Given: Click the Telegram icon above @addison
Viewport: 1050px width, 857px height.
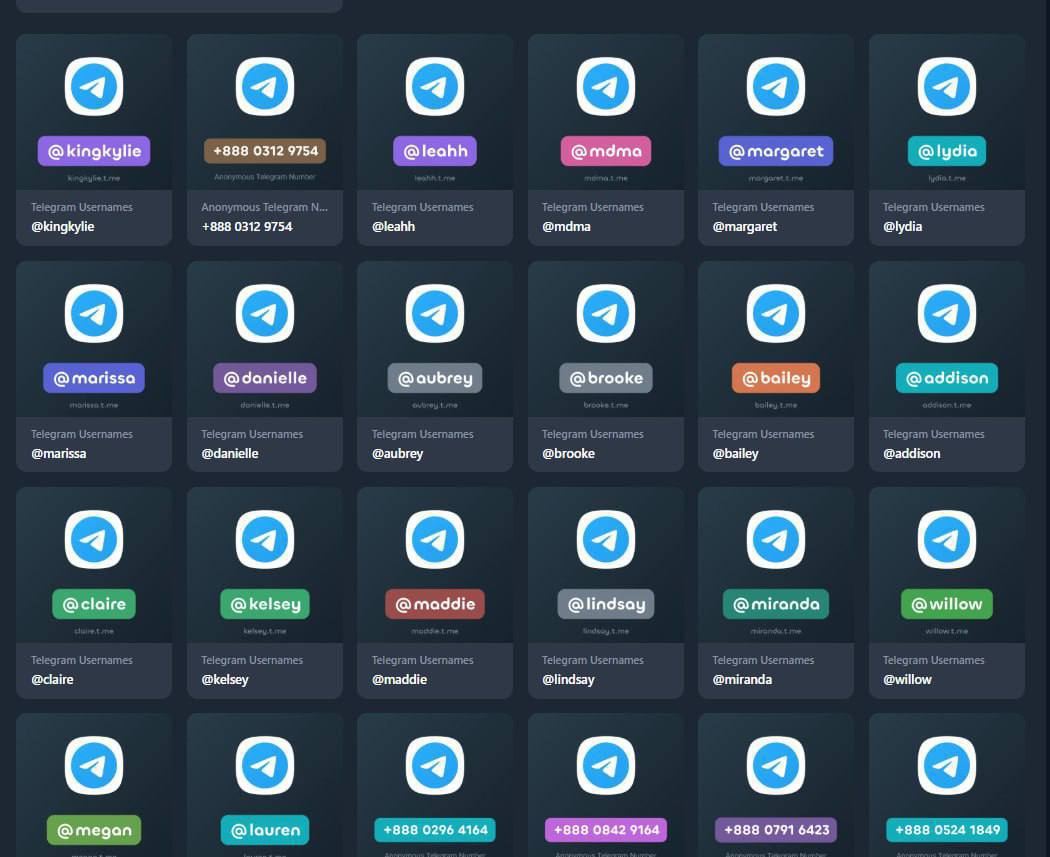Looking at the screenshot, I should coord(946,313).
